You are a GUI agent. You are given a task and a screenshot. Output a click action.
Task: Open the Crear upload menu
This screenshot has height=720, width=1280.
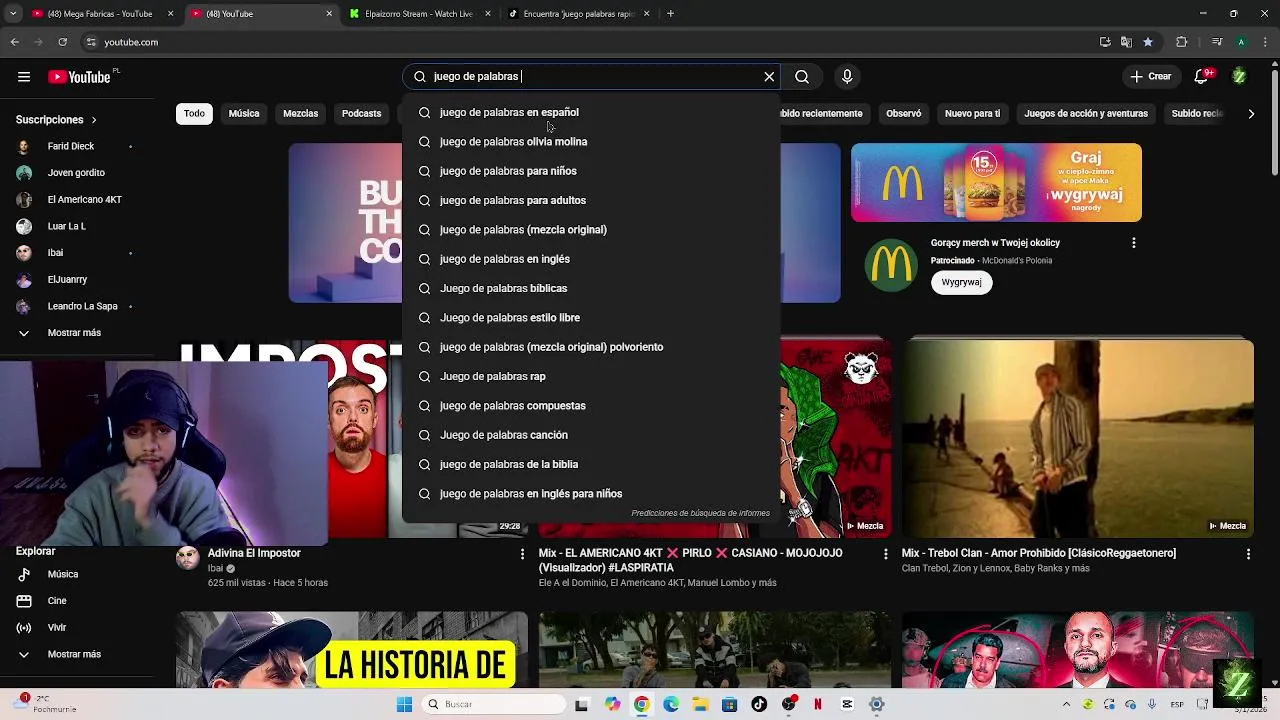click(x=1151, y=77)
